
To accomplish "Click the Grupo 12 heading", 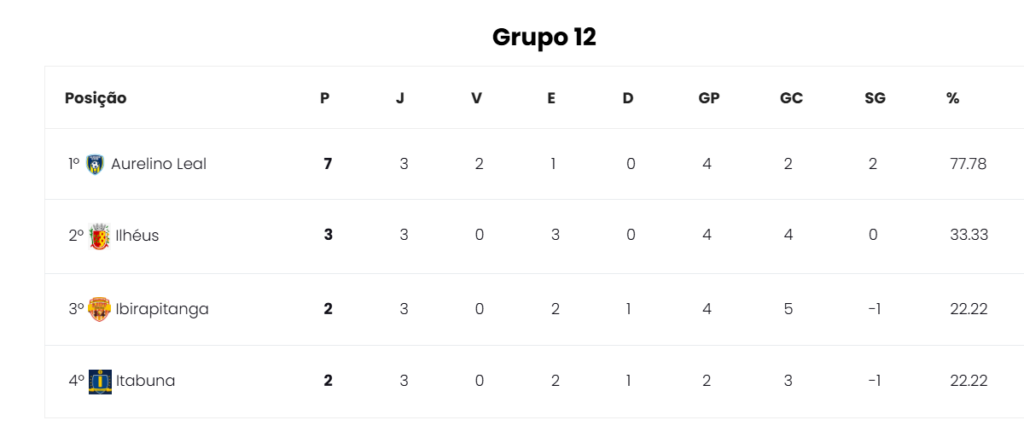I will coord(544,37).
